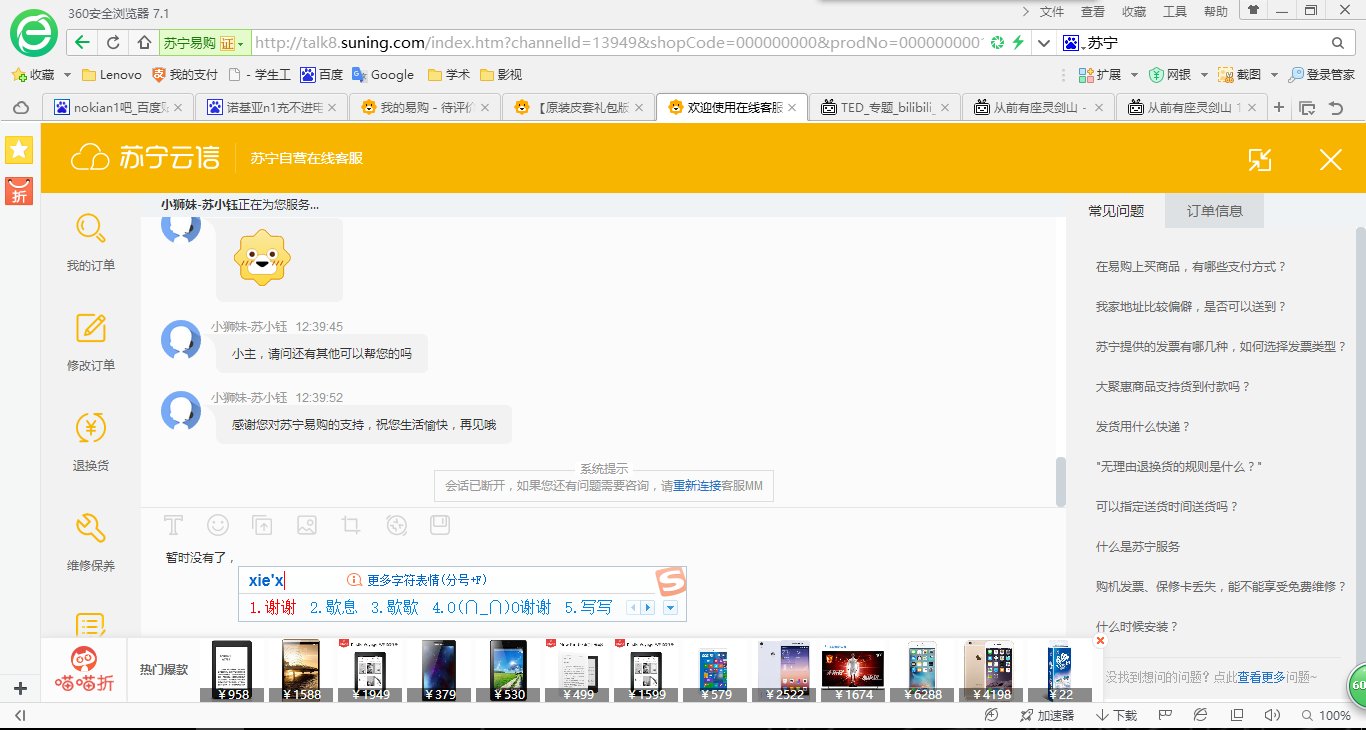Image resolution: width=1366 pixels, height=730 pixels.
Task: Expand the 网银 dropdown arrow
Action: click(x=1204, y=75)
